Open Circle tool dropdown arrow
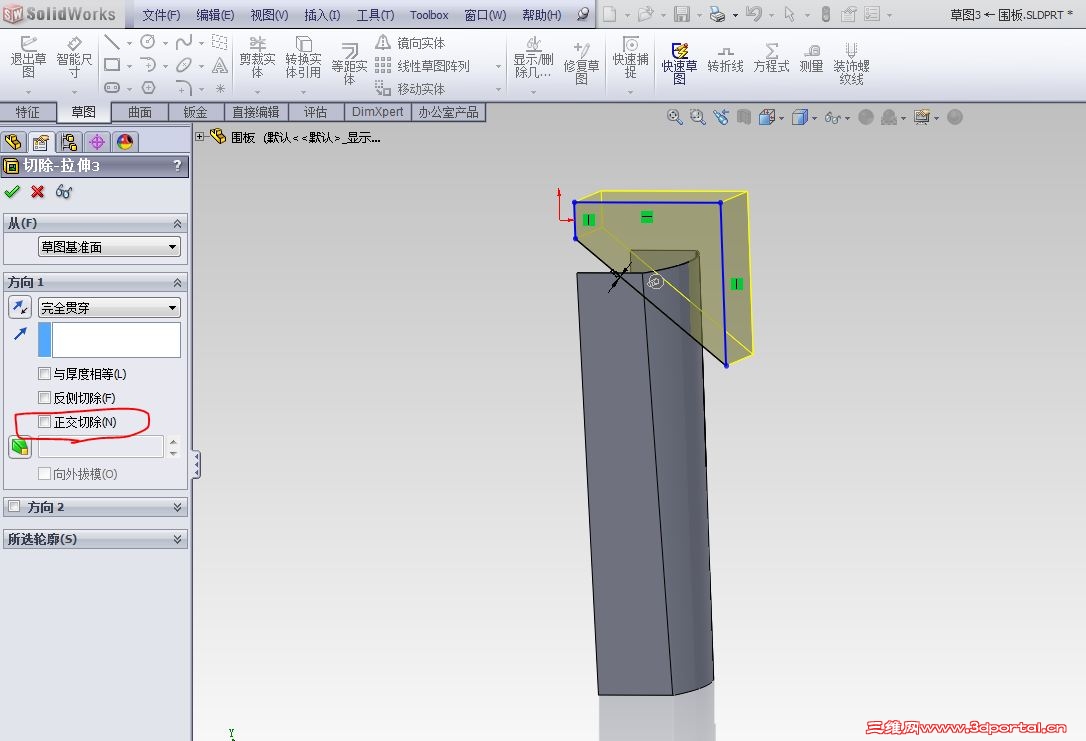Viewport: 1086px width, 741px height. (x=166, y=43)
